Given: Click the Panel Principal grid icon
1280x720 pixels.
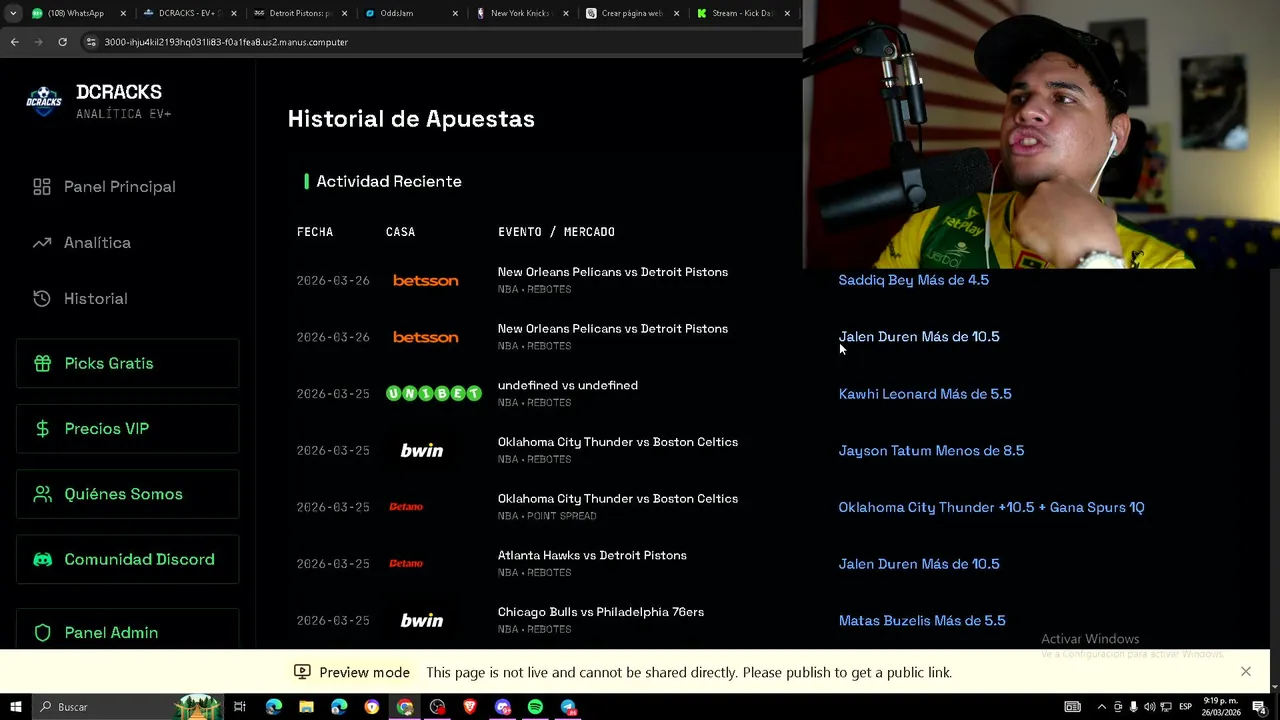Looking at the screenshot, I should coord(42,187).
